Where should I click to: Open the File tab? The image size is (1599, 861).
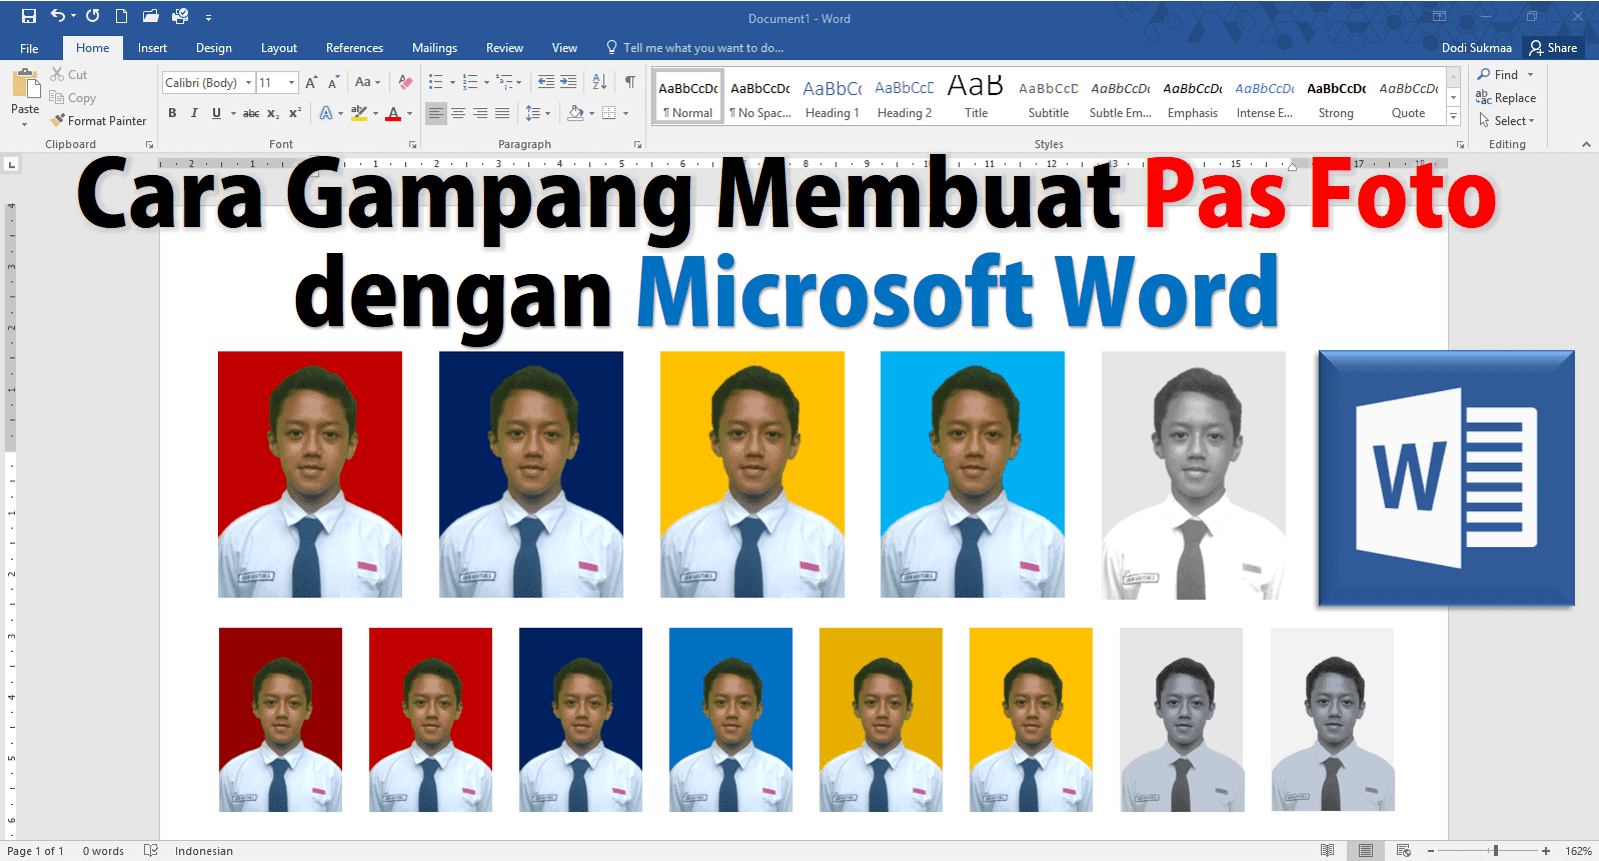pyautogui.click(x=29, y=48)
